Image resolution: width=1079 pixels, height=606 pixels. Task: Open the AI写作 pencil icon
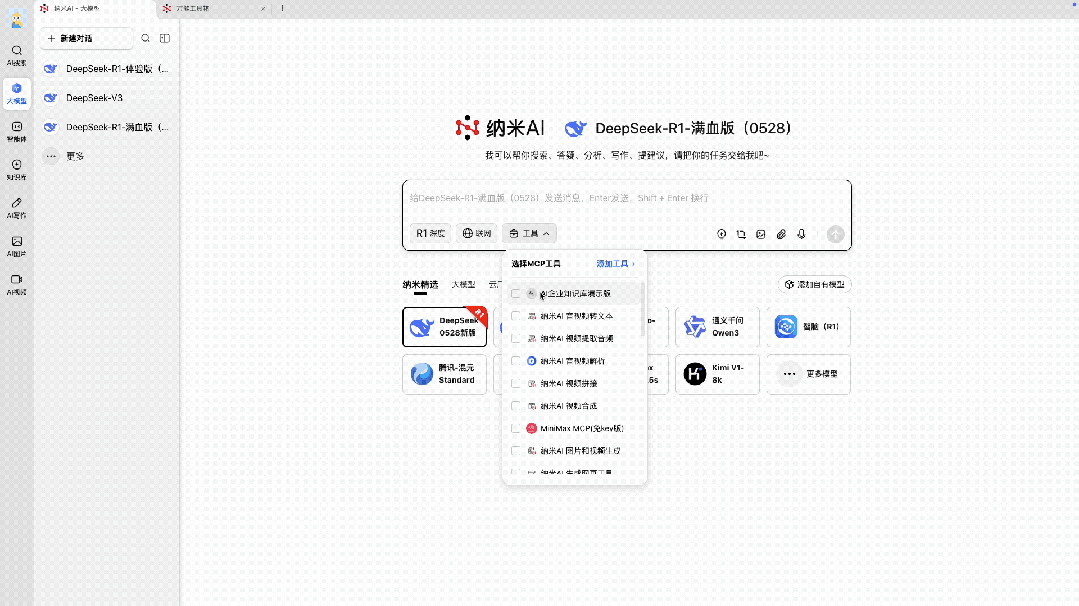17,208
